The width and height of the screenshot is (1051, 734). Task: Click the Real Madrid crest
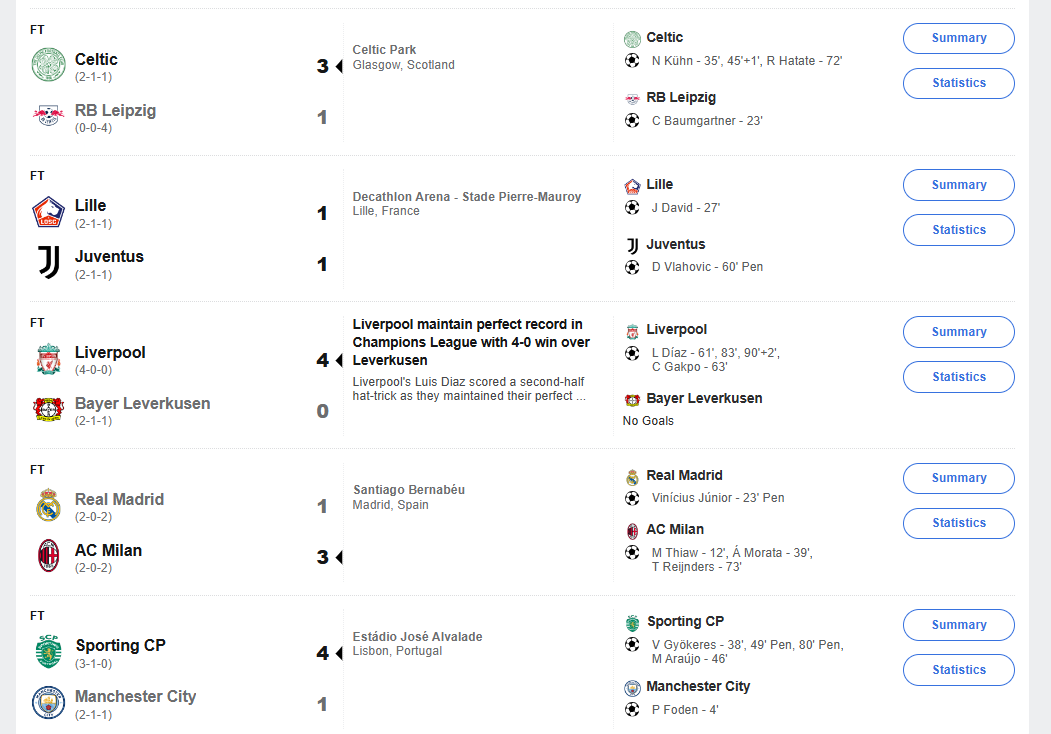click(48, 505)
